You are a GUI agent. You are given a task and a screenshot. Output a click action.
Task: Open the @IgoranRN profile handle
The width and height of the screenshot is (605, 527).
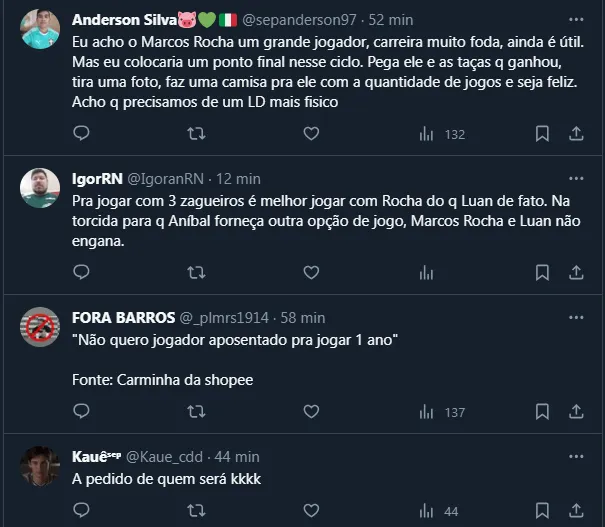pos(166,179)
